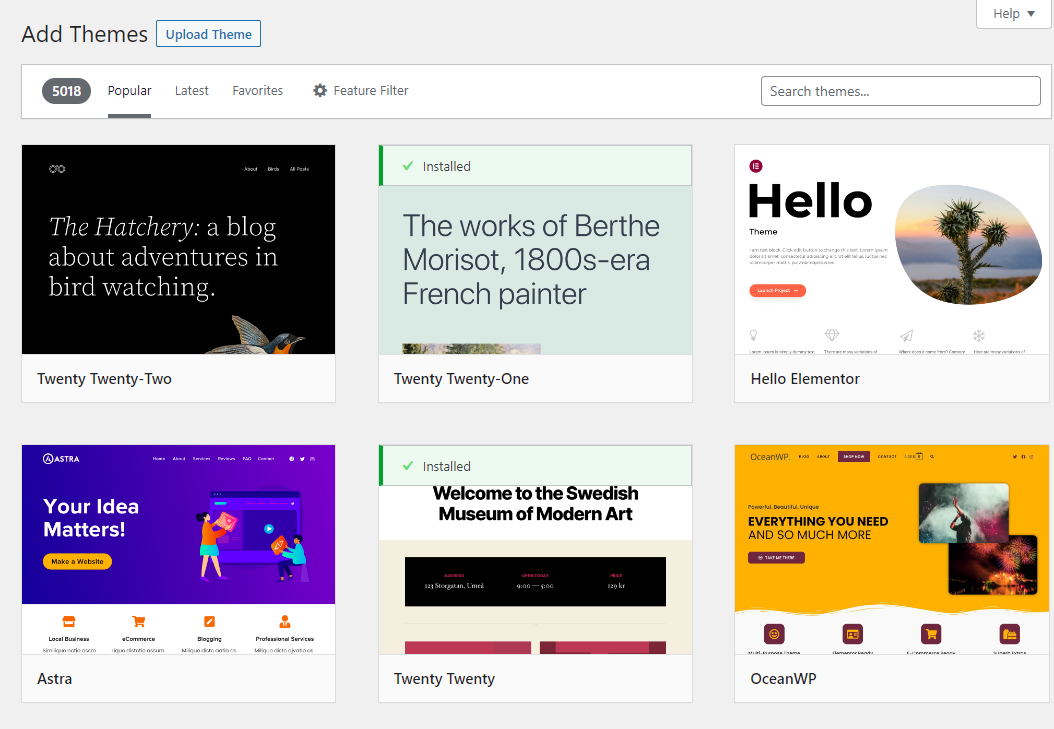Click the 5018 theme count badge
This screenshot has height=729, width=1054.
(x=67, y=91)
